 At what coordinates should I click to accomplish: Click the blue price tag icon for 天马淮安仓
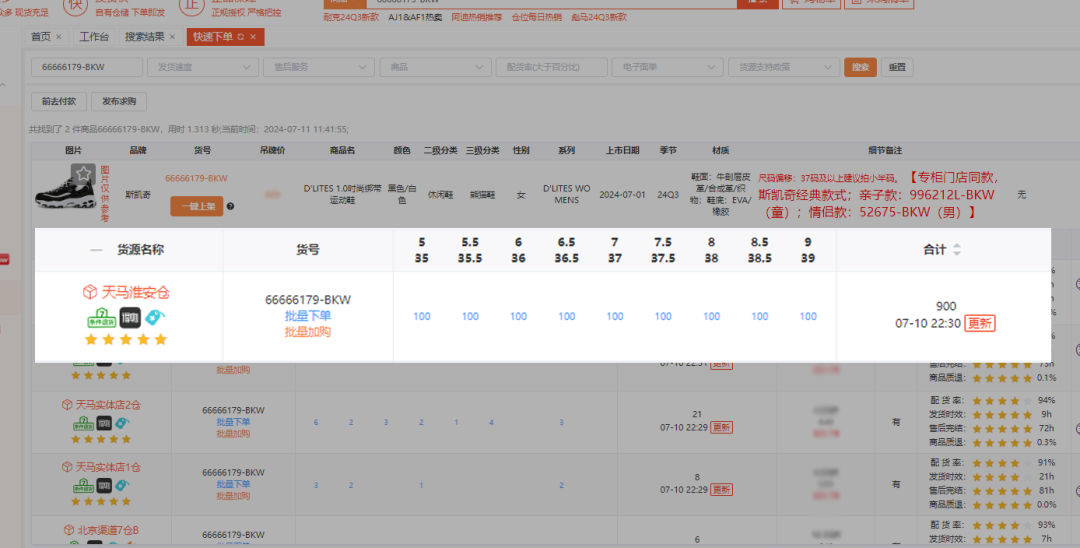tap(155, 318)
